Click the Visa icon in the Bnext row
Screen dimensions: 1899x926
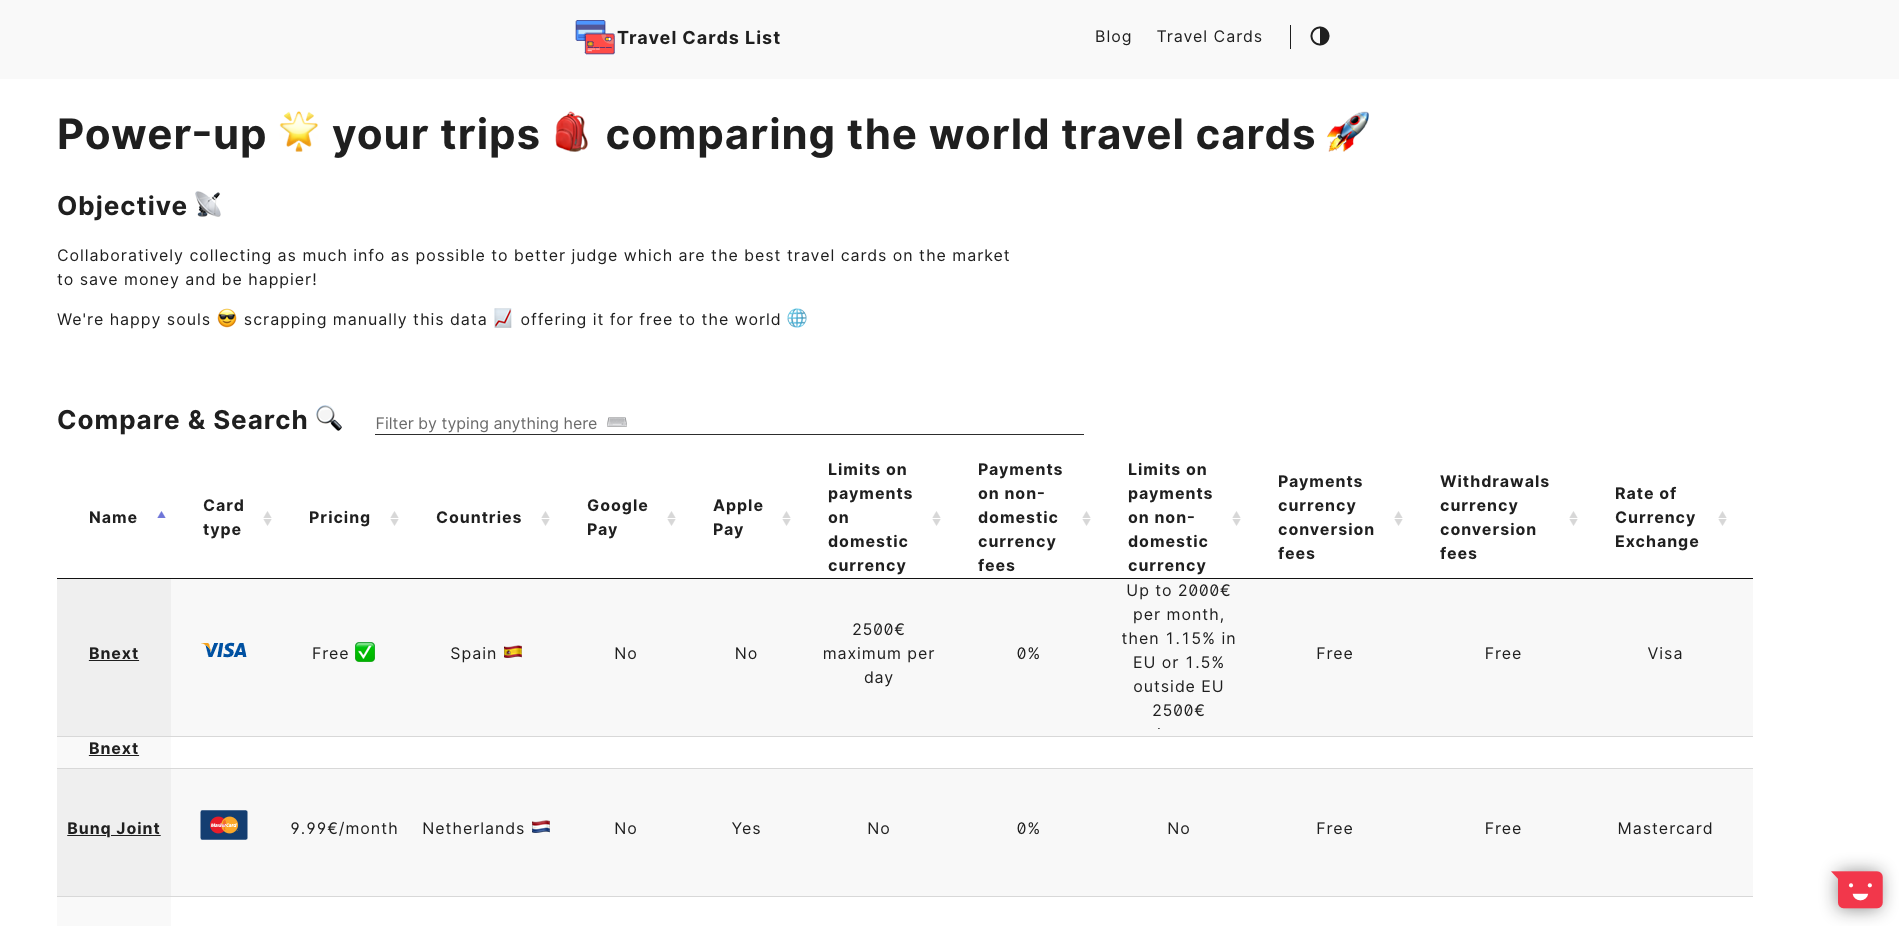point(224,650)
